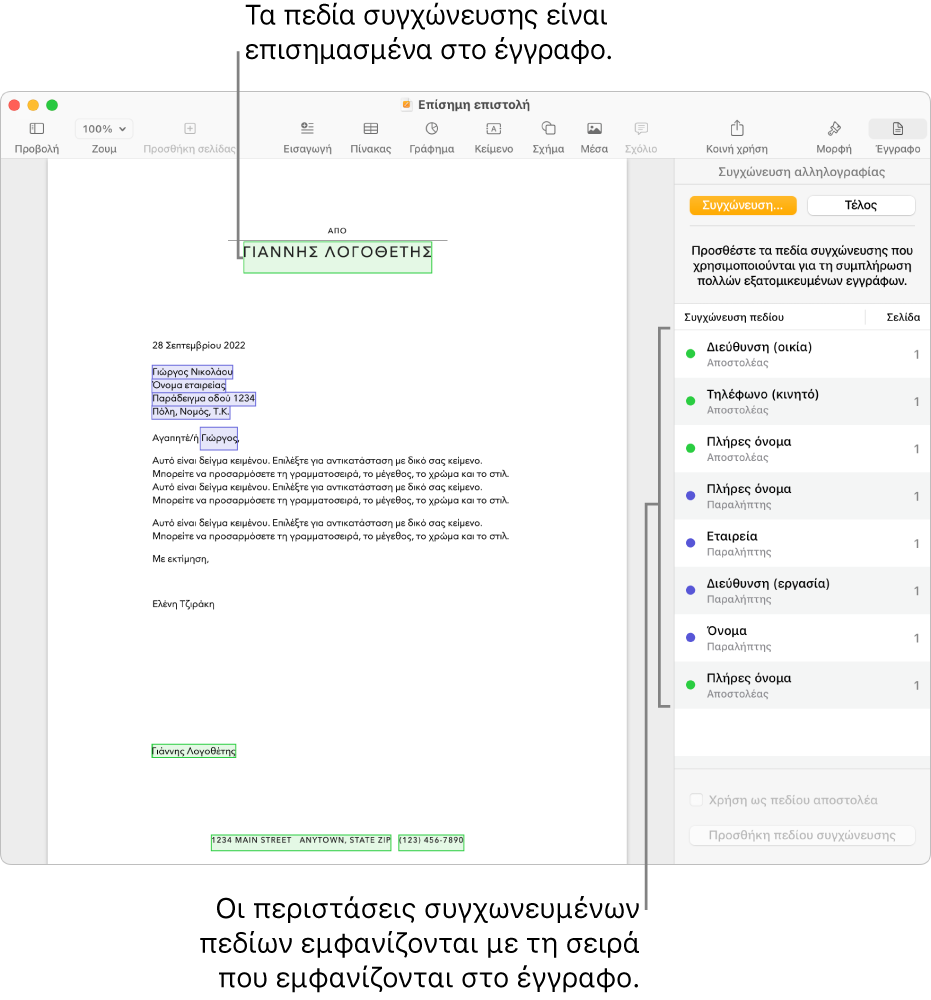The height and width of the screenshot is (1000, 931).
Task: Show the Μορφή format inspector
Action: tap(834, 129)
